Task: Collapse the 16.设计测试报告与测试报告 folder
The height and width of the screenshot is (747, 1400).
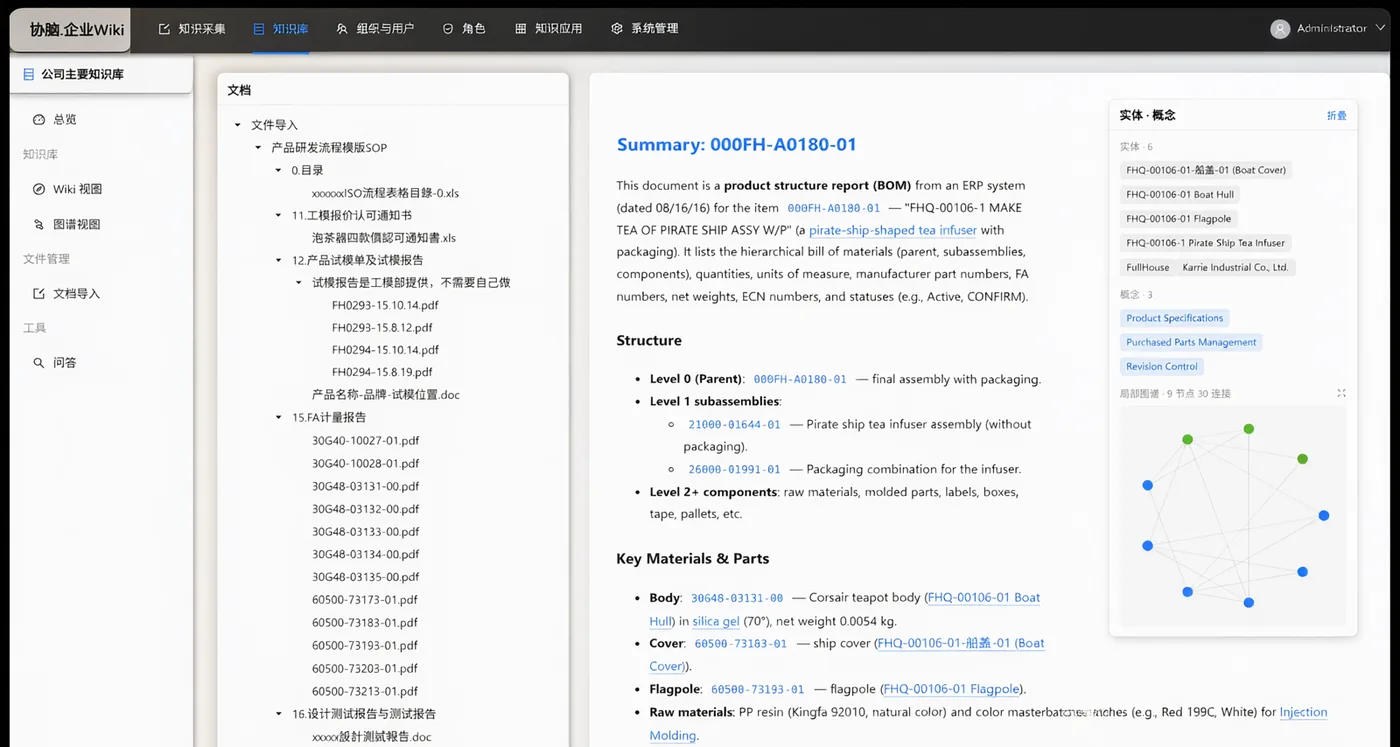Action: click(279, 714)
